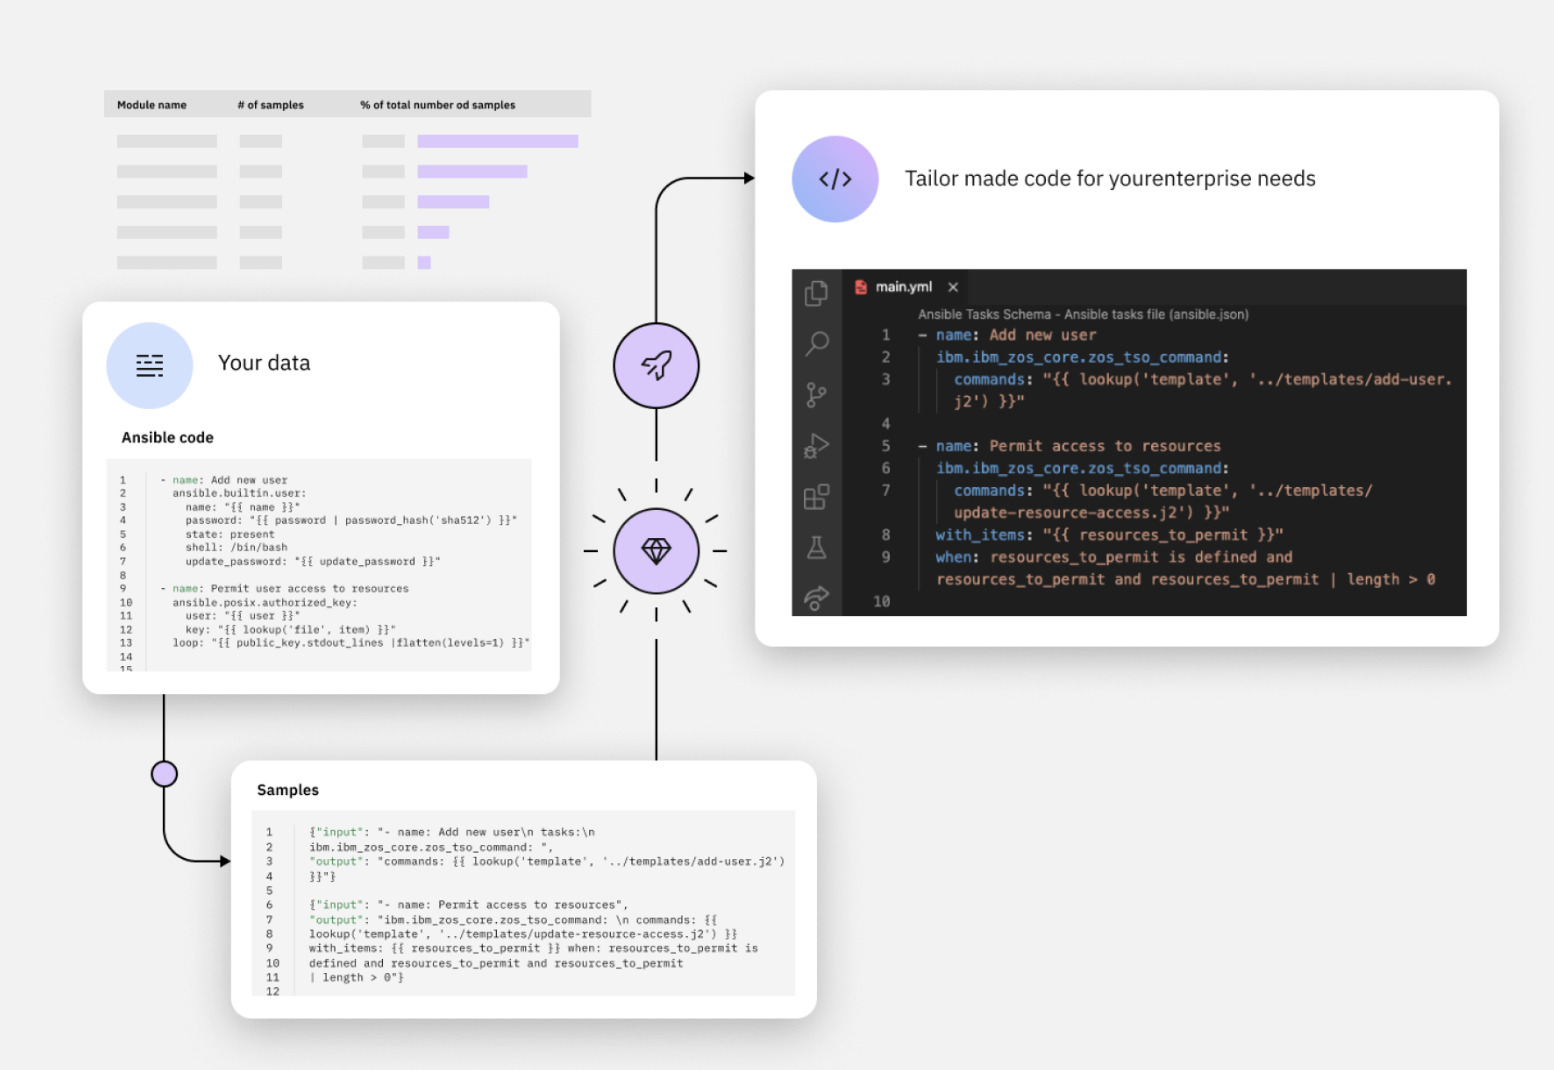Image resolution: width=1554 pixels, height=1070 pixels.
Task: Click 'ansible.builtin.user:' in the Ansible code
Action: pyautogui.click(x=239, y=493)
